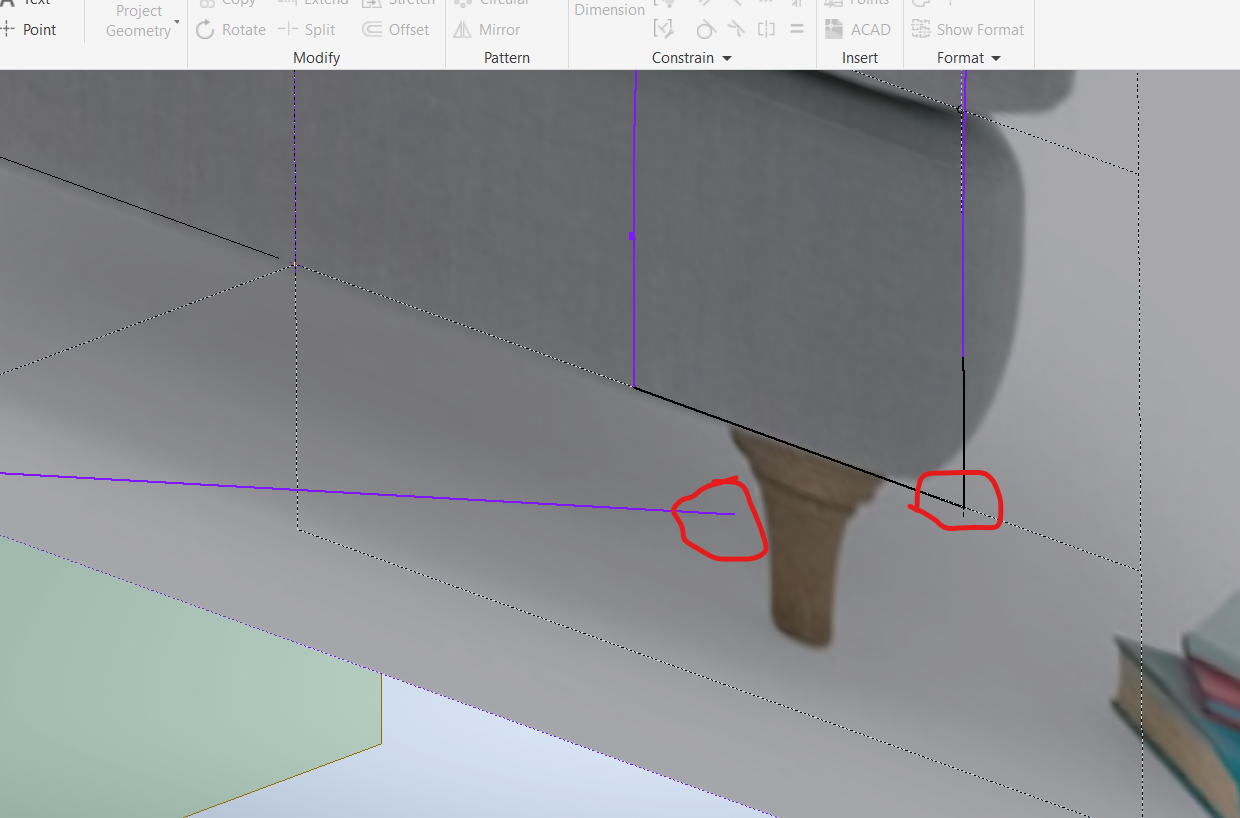
Task: Expand the Project Geometry dropdown
Action: coord(177,19)
